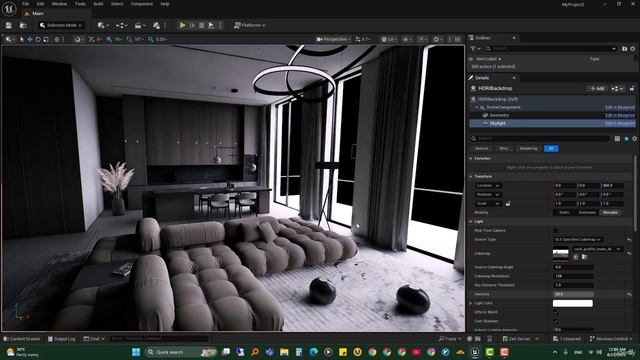
Task: Select the General filter tab
Action: [x=481, y=149]
